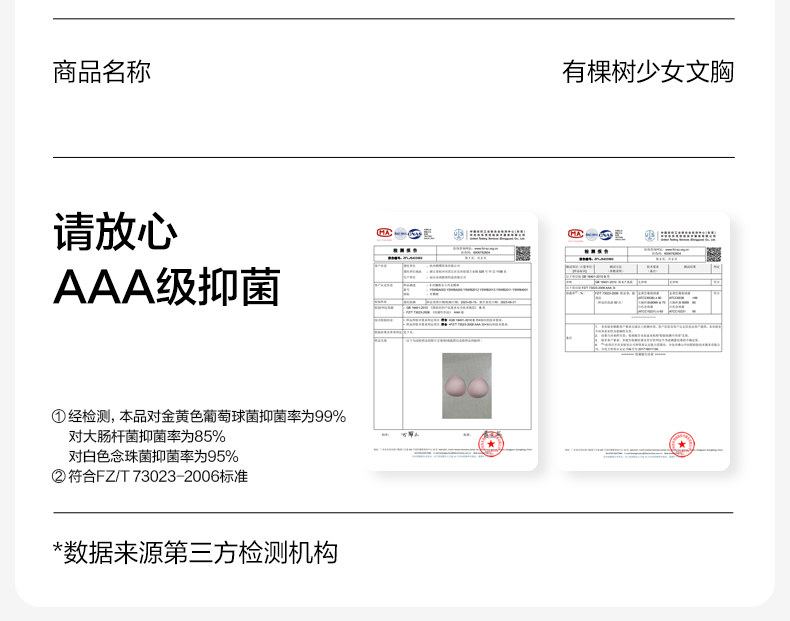Image resolution: width=790 pixels, height=621 pixels.
Task: Click the CNAS logo on right report
Action: pyautogui.click(x=607, y=233)
